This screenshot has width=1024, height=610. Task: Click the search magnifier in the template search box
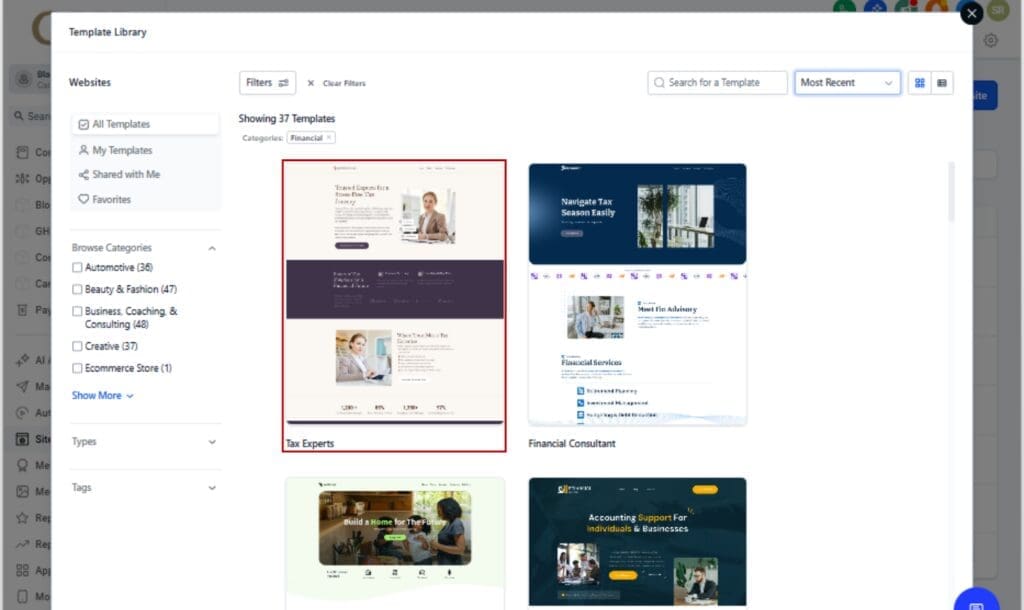[661, 83]
